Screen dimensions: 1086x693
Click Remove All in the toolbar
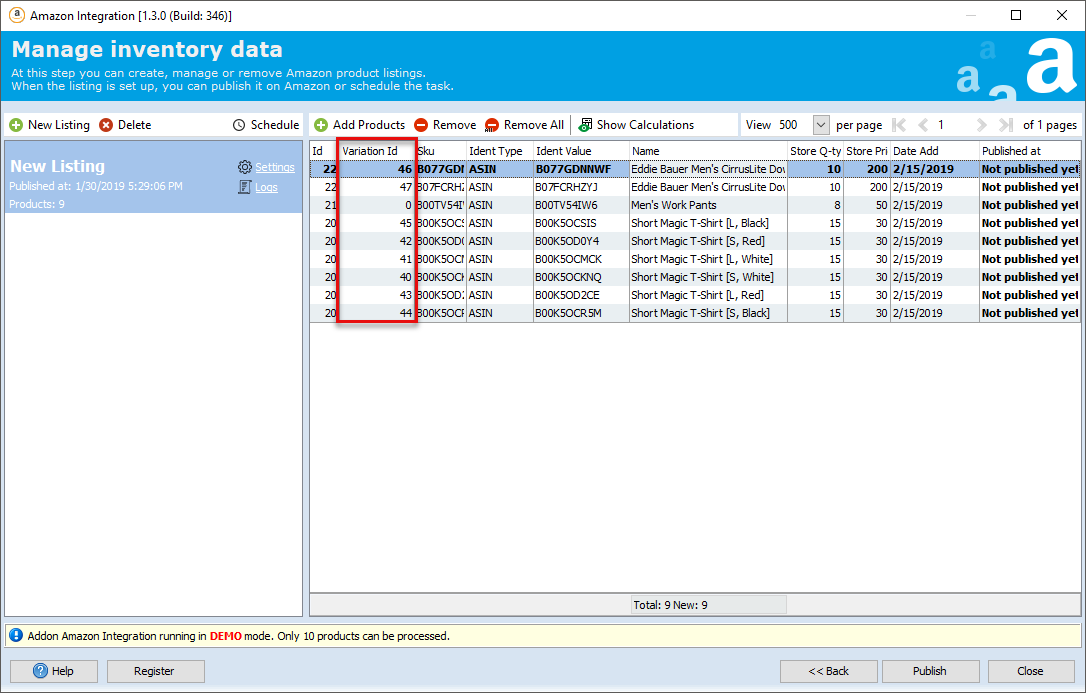click(x=524, y=125)
